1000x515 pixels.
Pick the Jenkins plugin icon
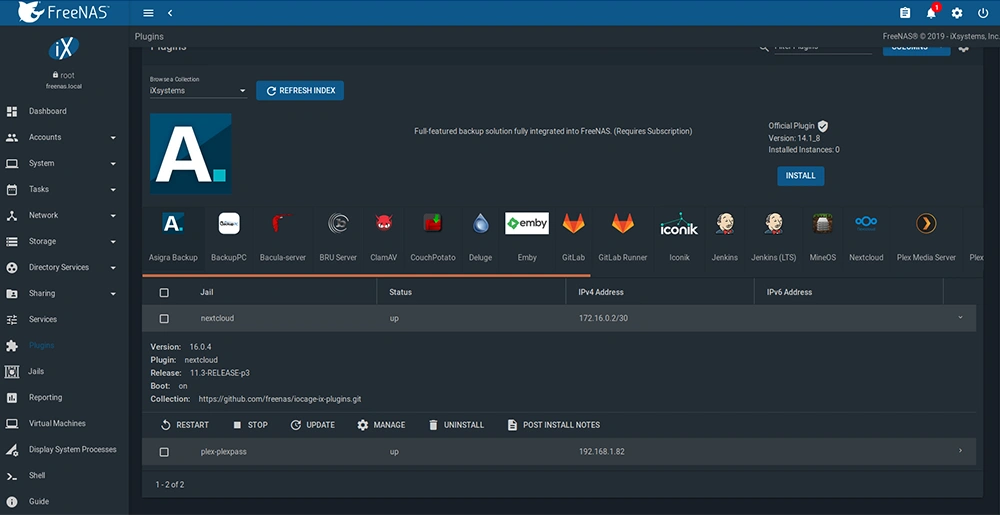tap(724, 224)
